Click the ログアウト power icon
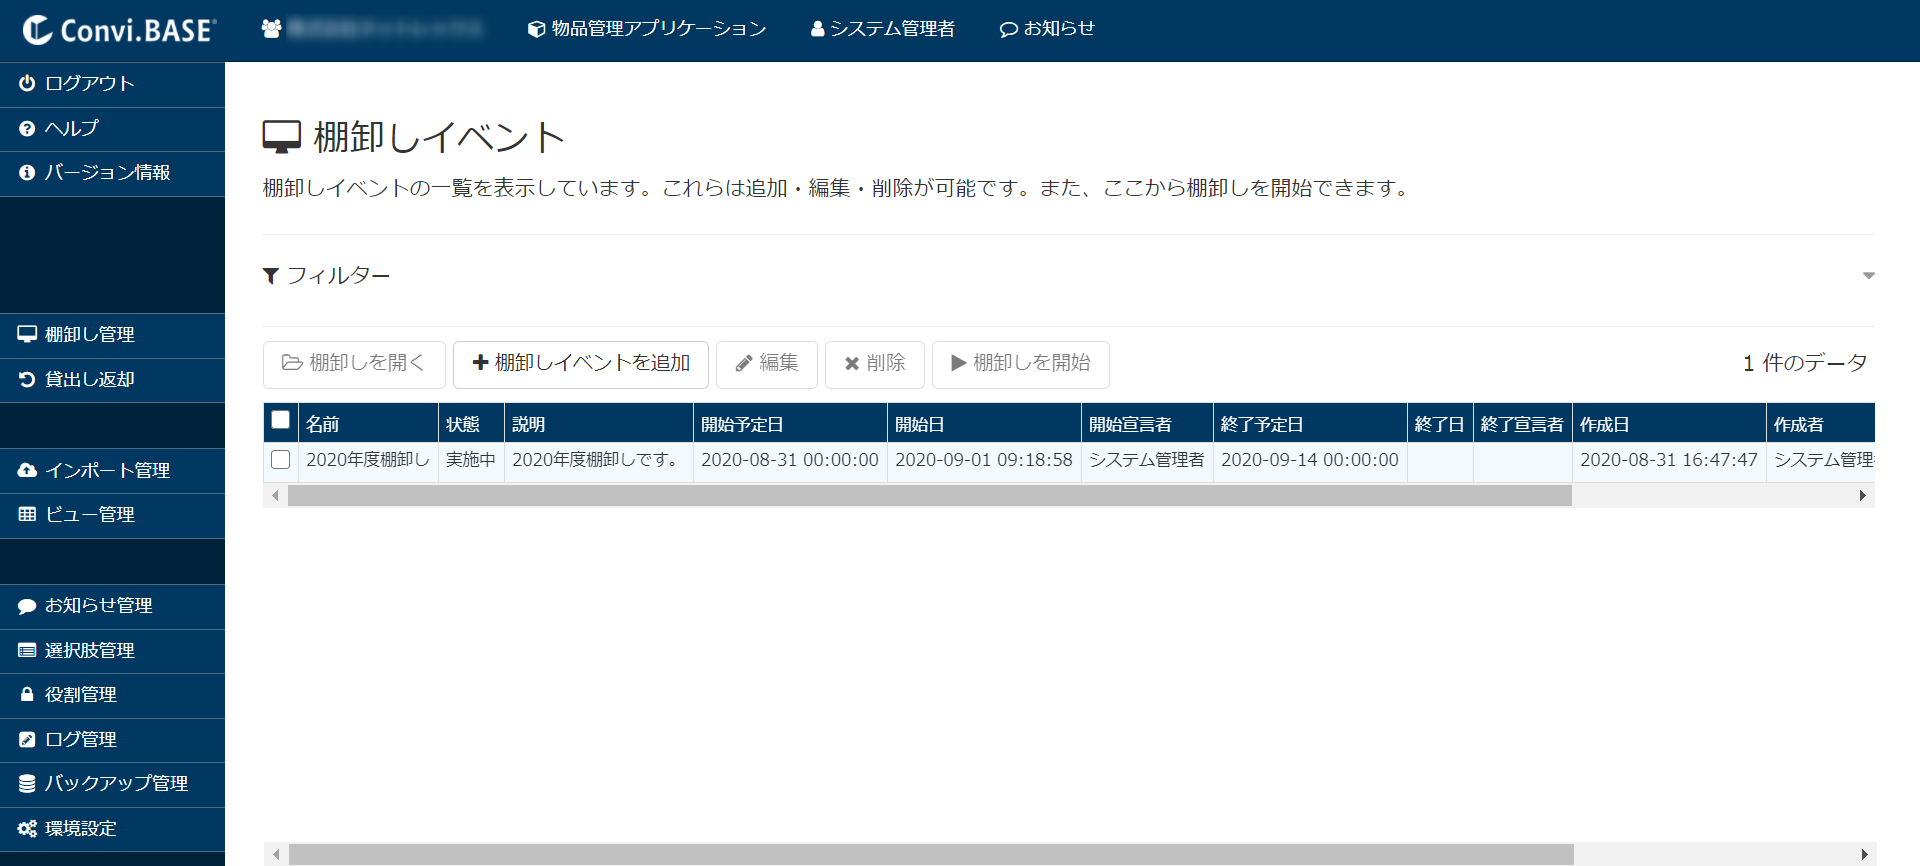 tap(27, 84)
